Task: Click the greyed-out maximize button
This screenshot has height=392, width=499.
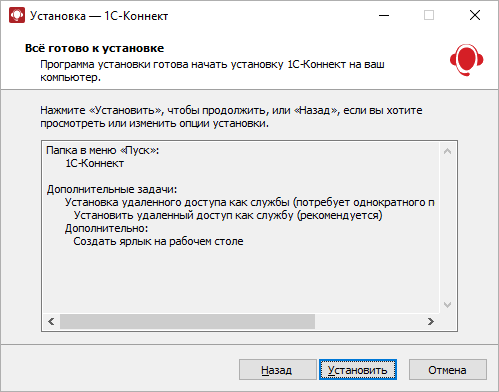Action: (429, 15)
